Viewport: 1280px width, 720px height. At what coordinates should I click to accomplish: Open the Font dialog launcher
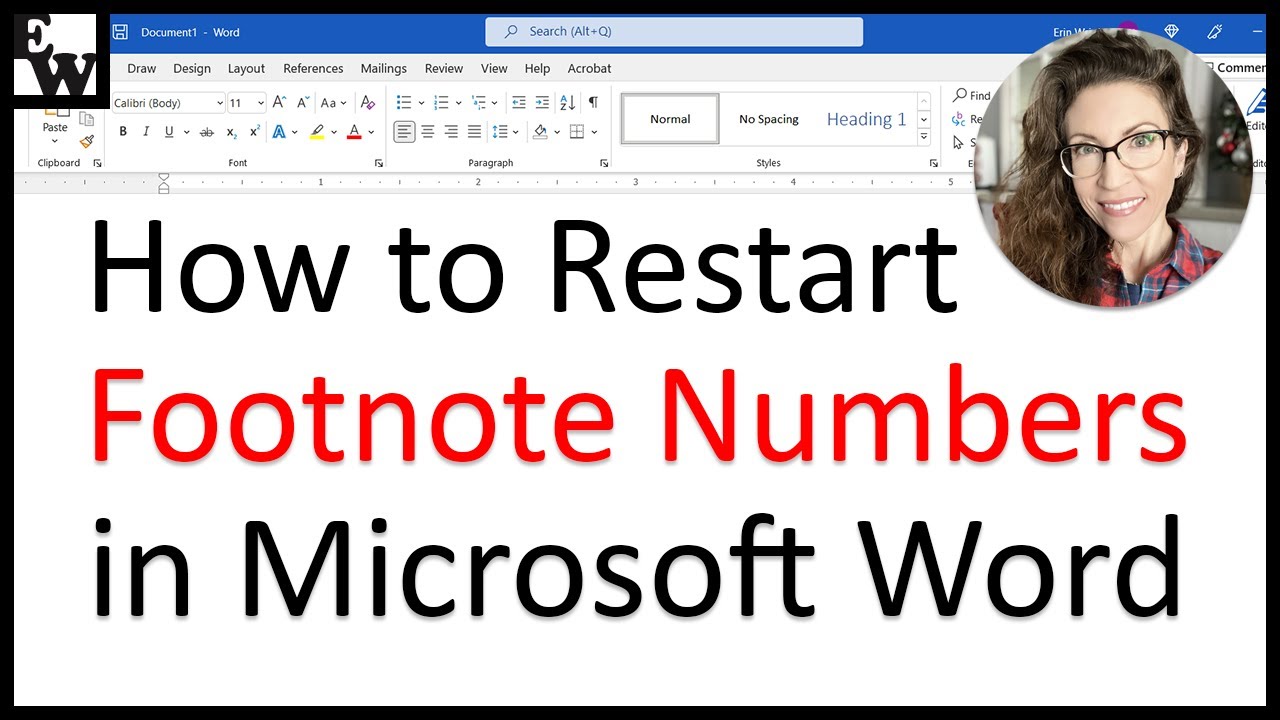[x=379, y=163]
